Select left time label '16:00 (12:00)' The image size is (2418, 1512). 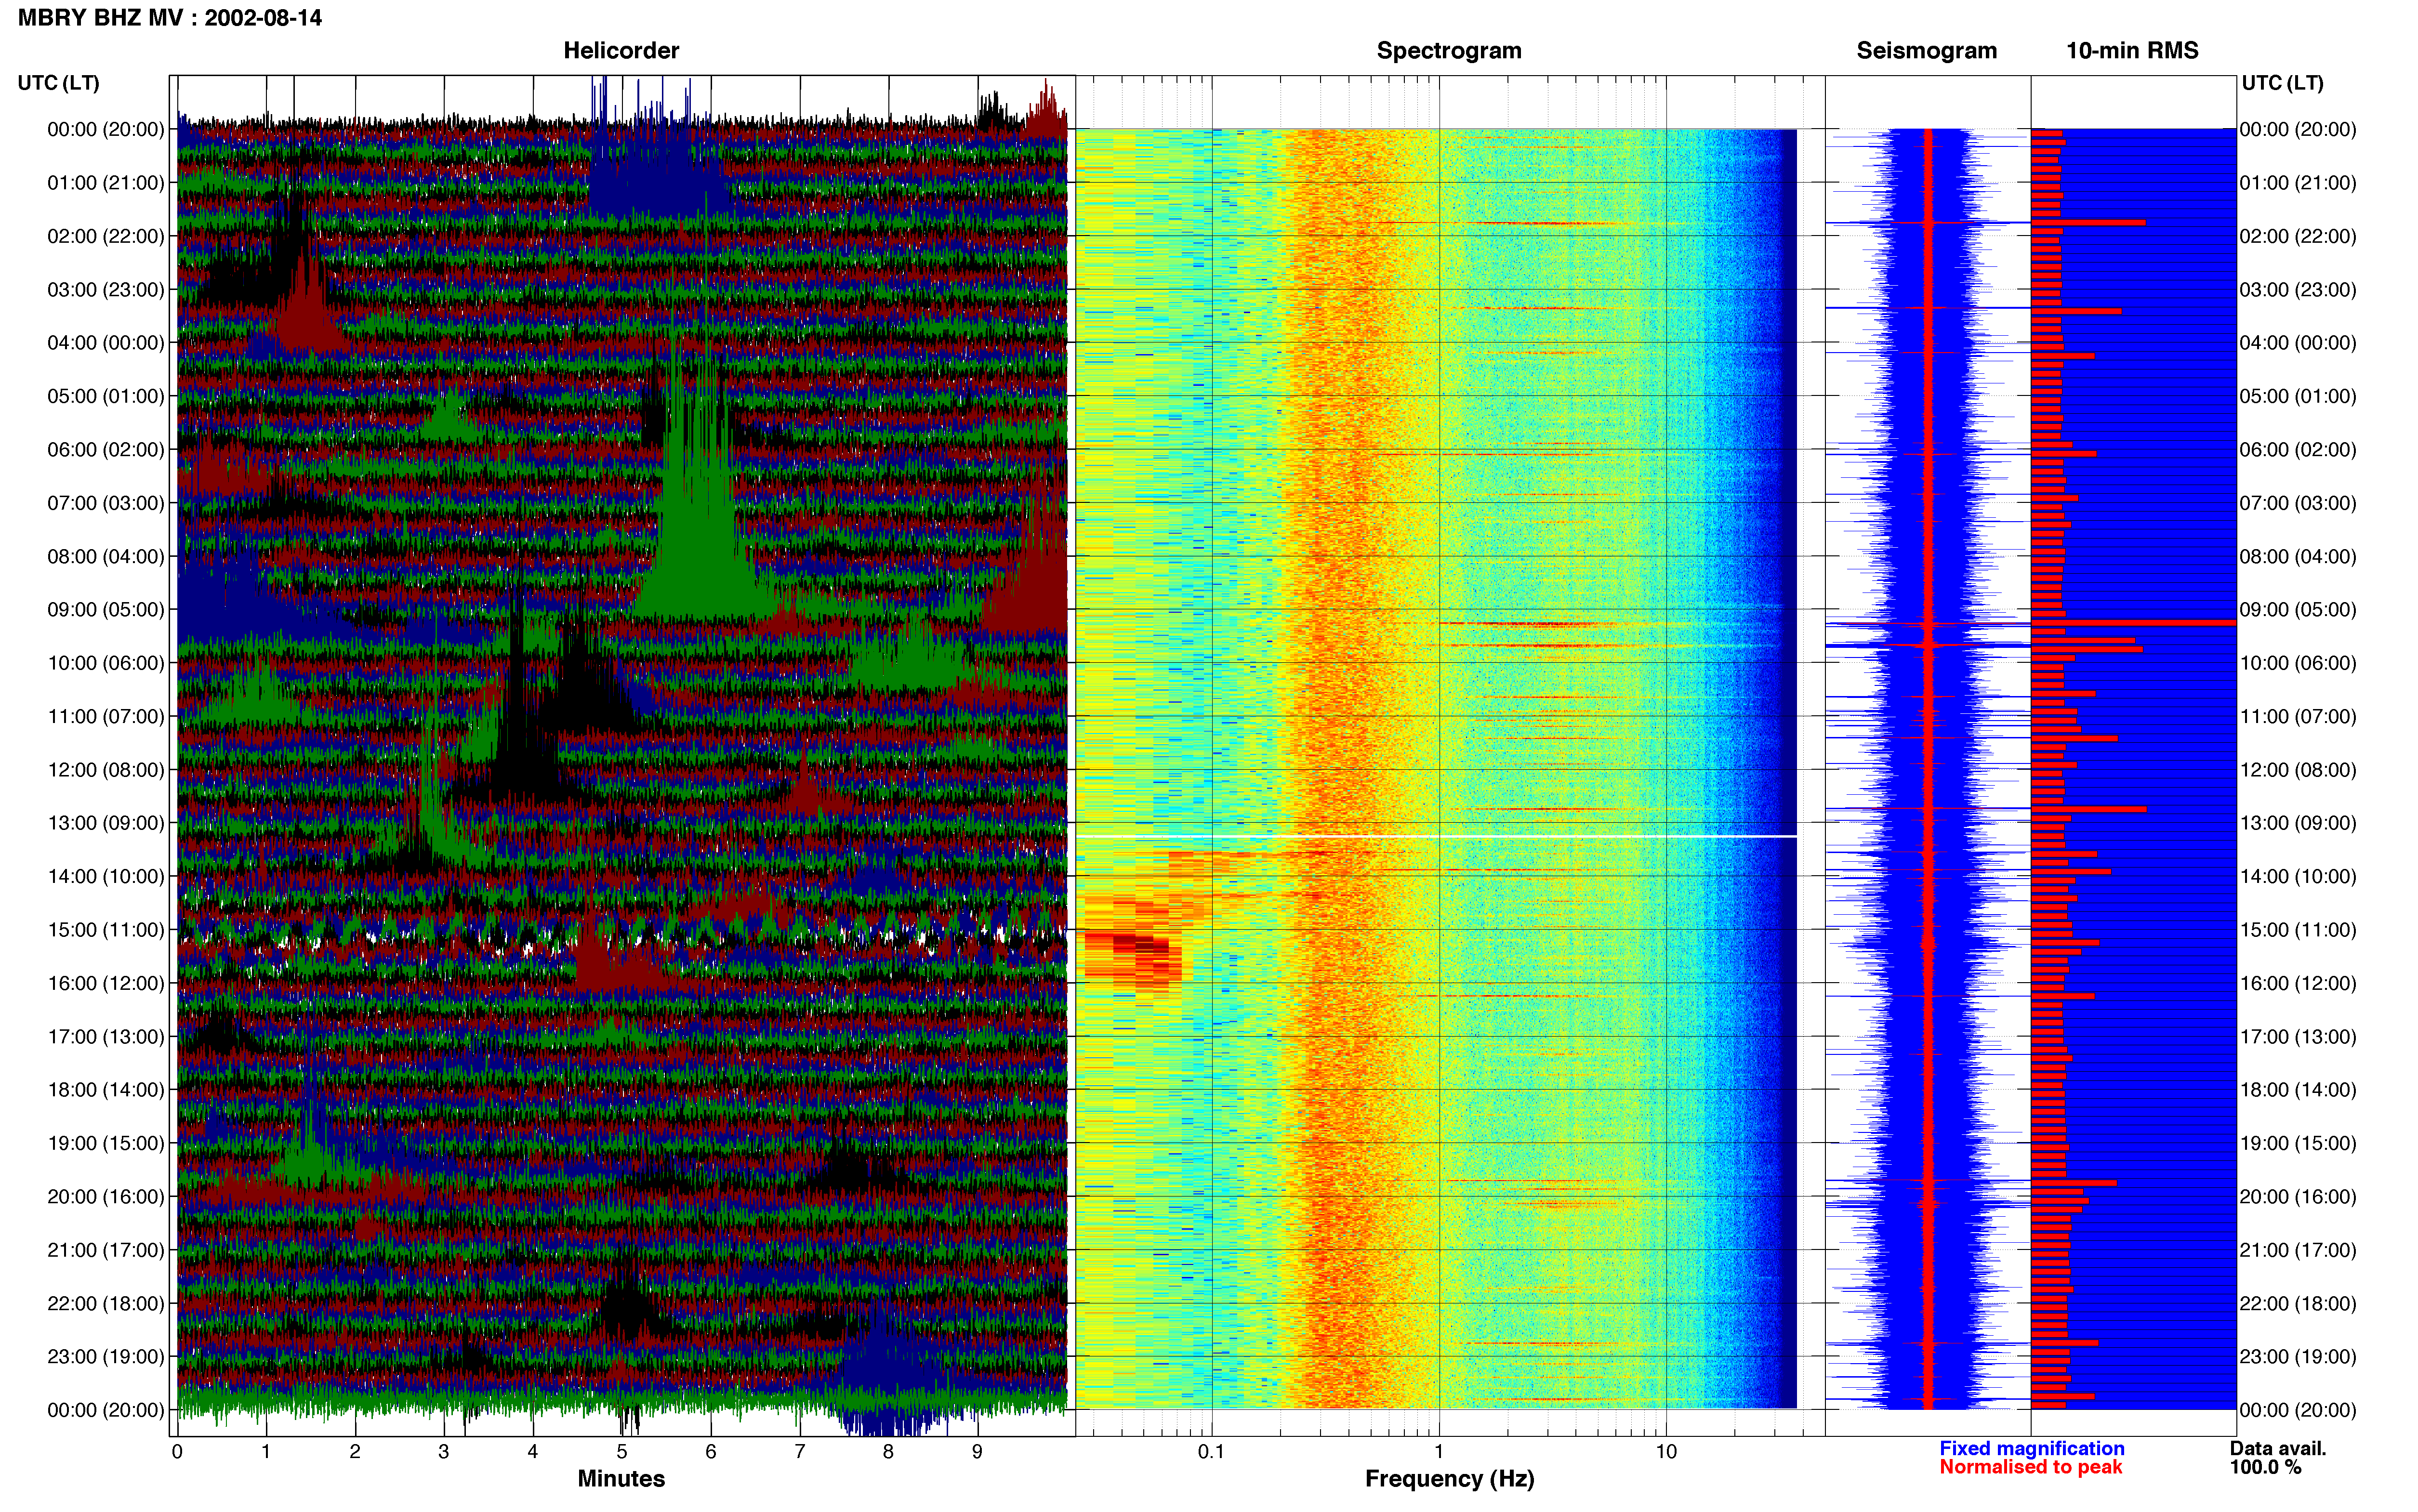point(106,983)
